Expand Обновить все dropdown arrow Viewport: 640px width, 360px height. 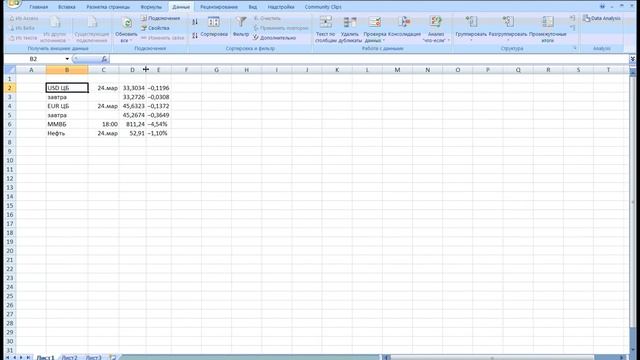131,41
